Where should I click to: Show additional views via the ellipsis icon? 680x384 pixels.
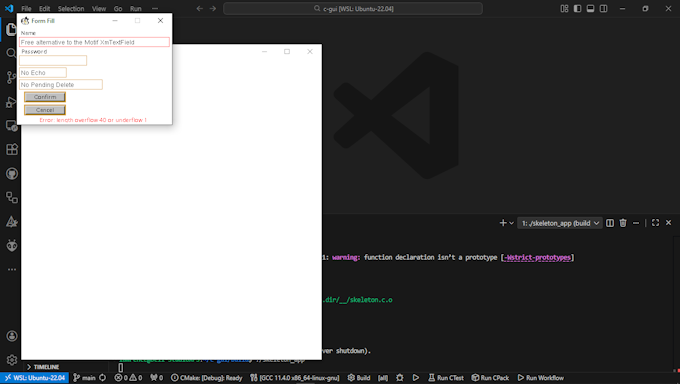click(x=12, y=269)
